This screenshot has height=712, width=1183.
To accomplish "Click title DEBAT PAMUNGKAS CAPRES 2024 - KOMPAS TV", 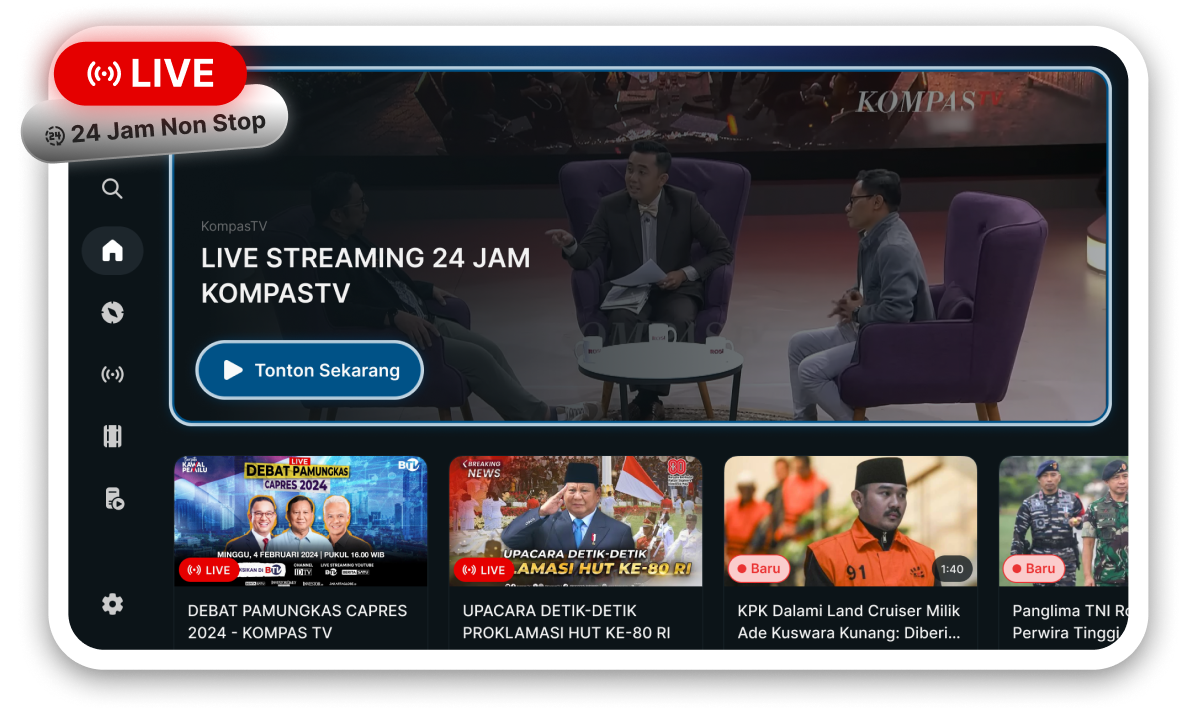I will pyautogui.click(x=297, y=621).
